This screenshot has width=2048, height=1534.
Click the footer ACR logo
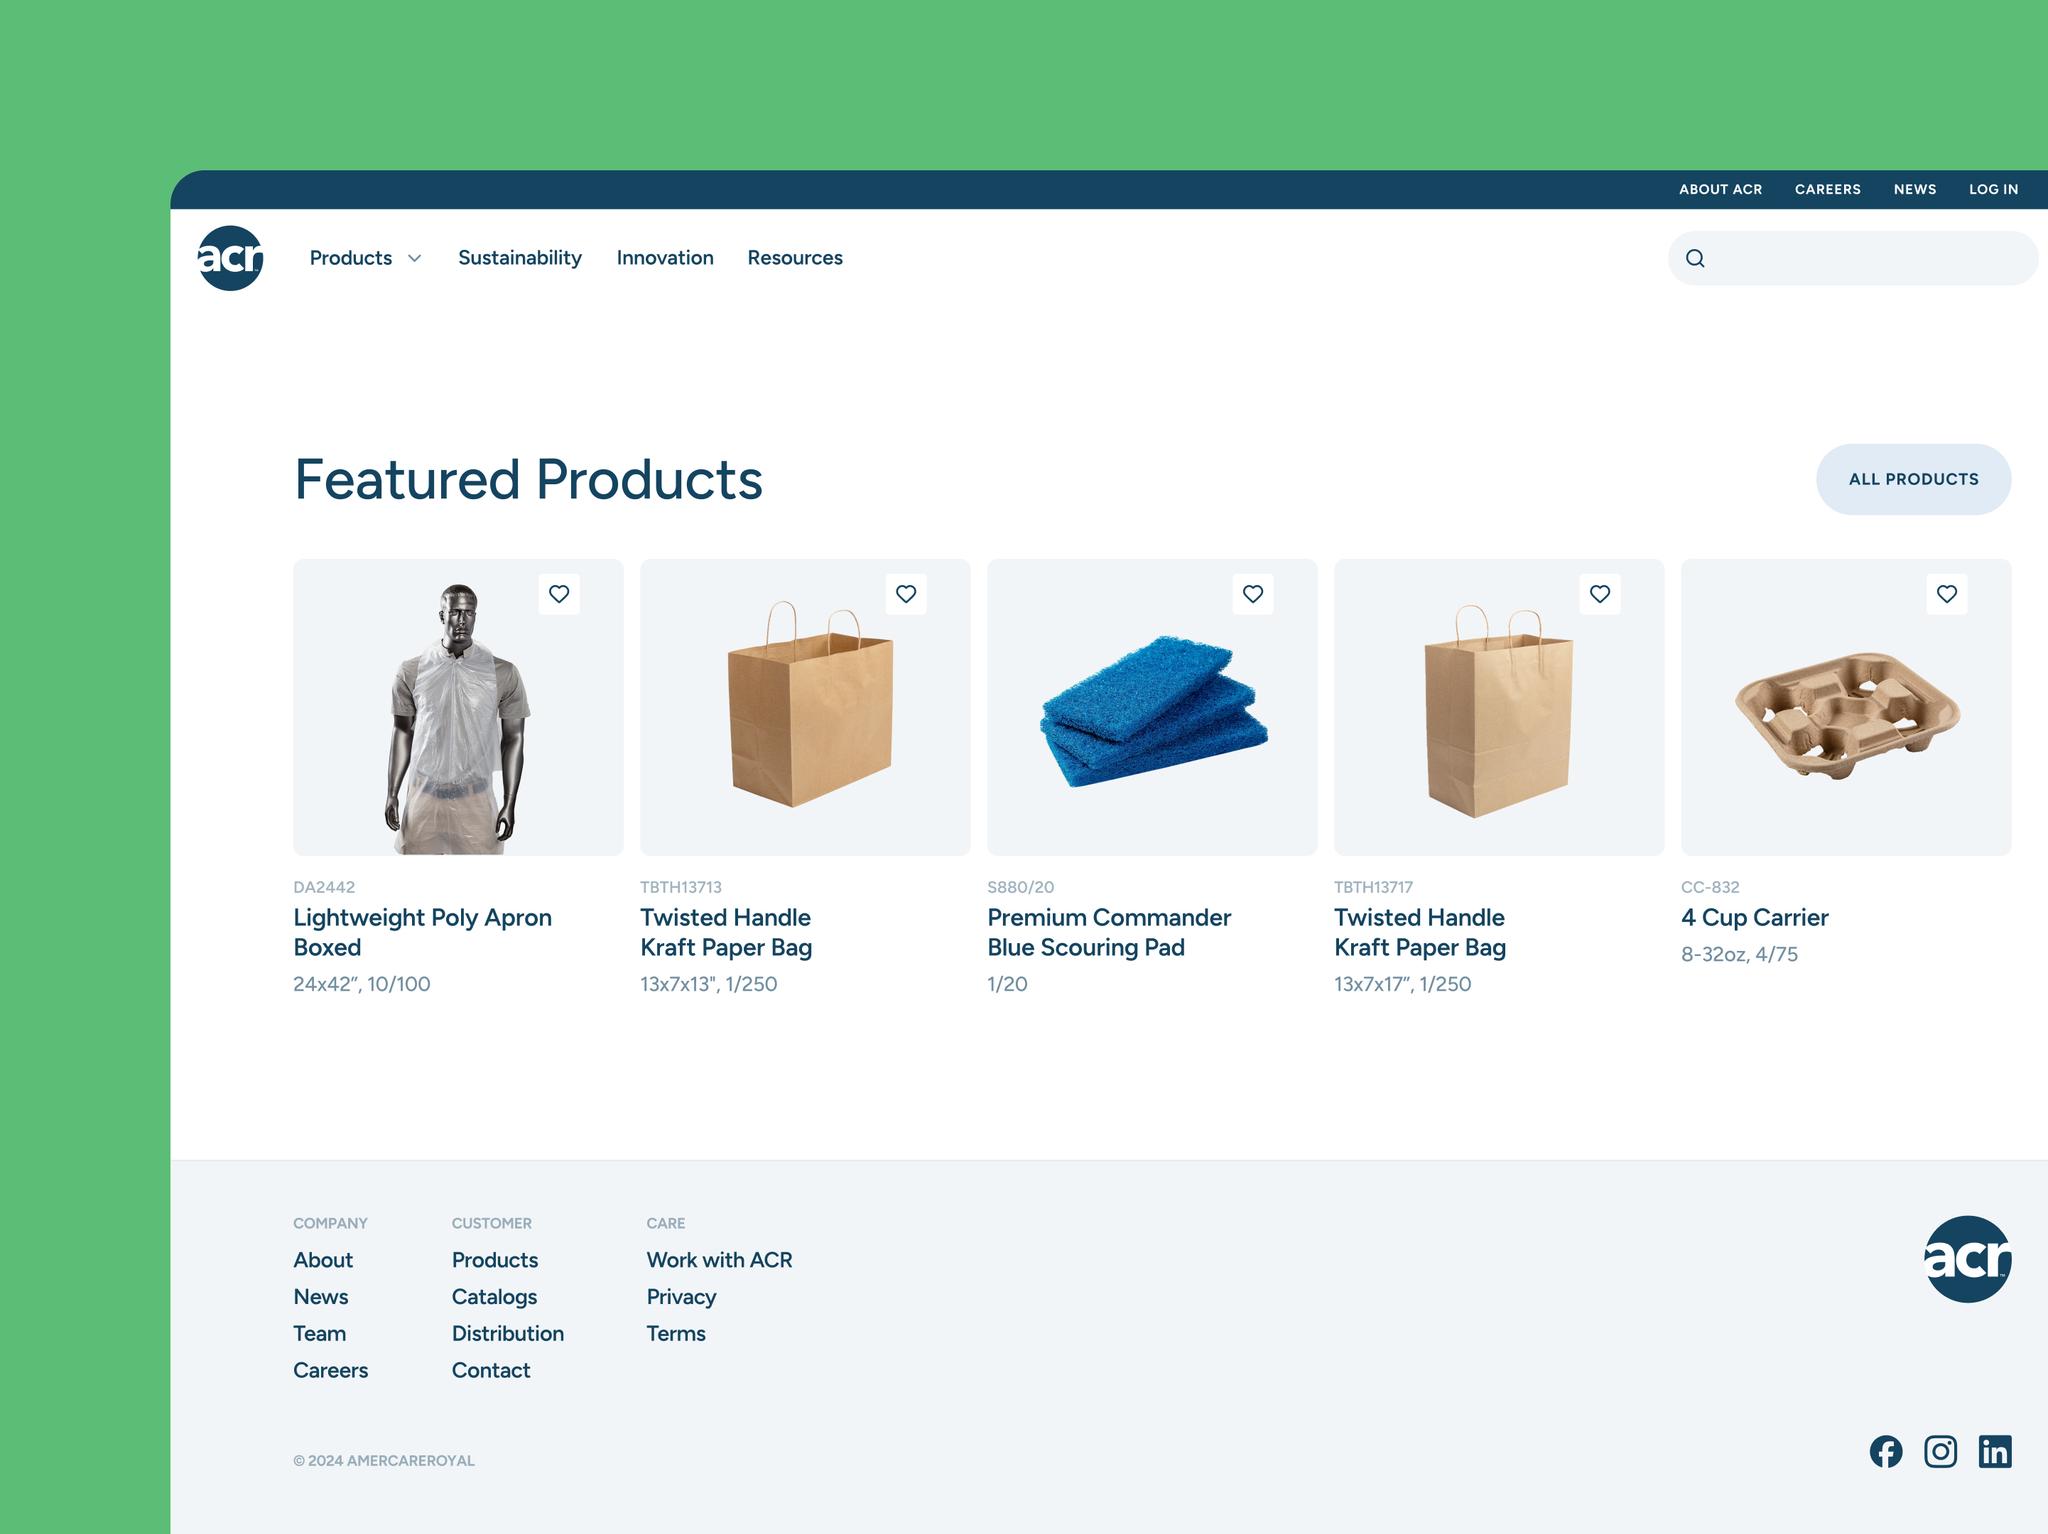tap(1967, 1259)
